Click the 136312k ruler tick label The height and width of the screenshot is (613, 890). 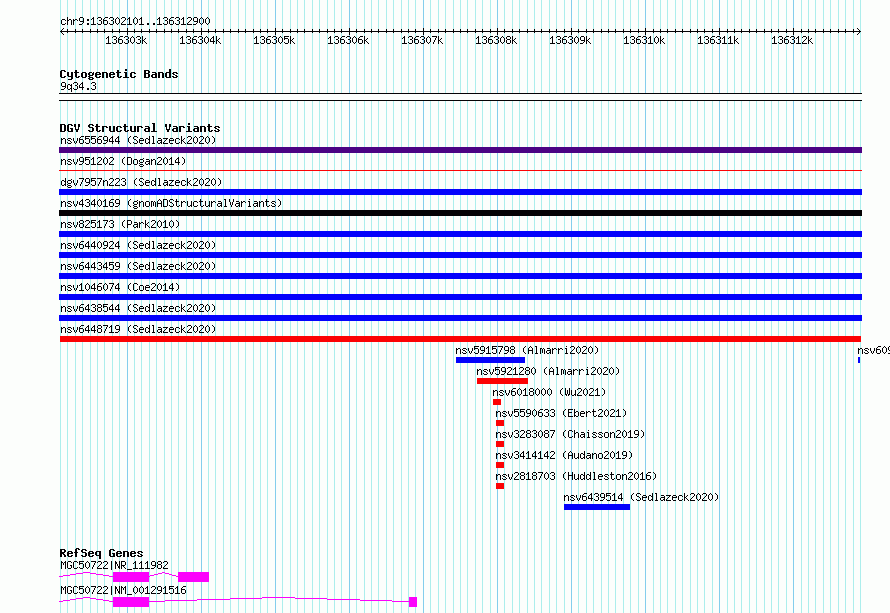[792, 40]
